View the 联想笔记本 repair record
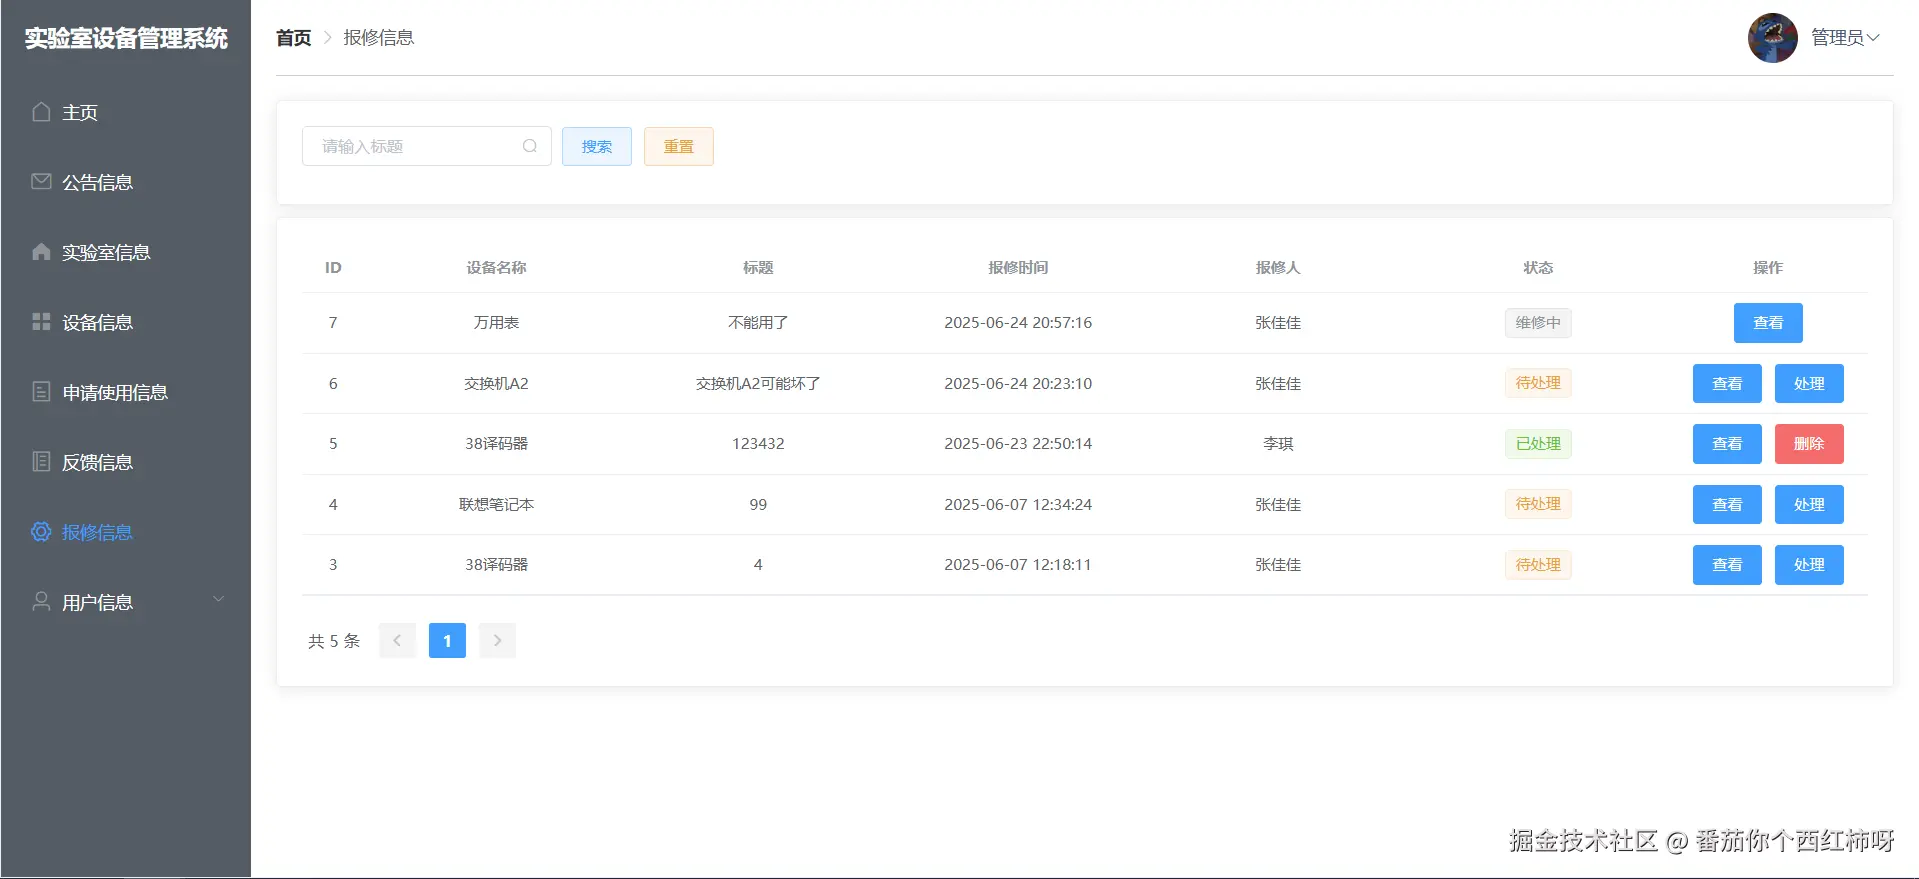 (x=1727, y=505)
